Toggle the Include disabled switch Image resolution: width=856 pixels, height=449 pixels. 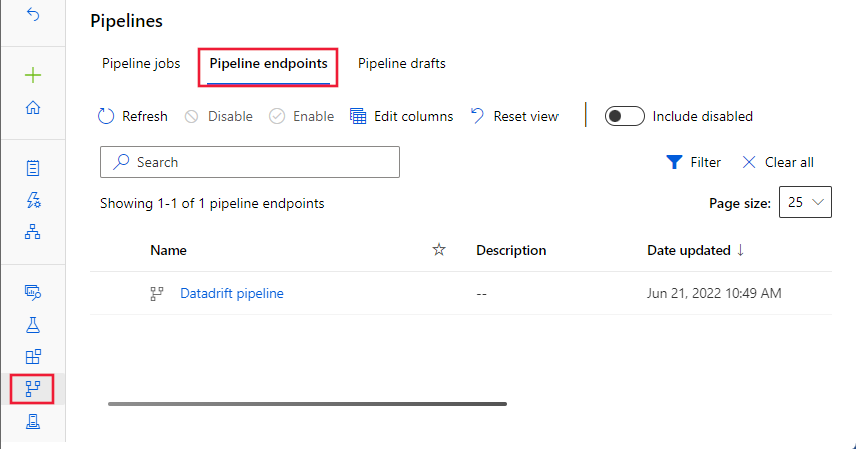[x=625, y=116]
